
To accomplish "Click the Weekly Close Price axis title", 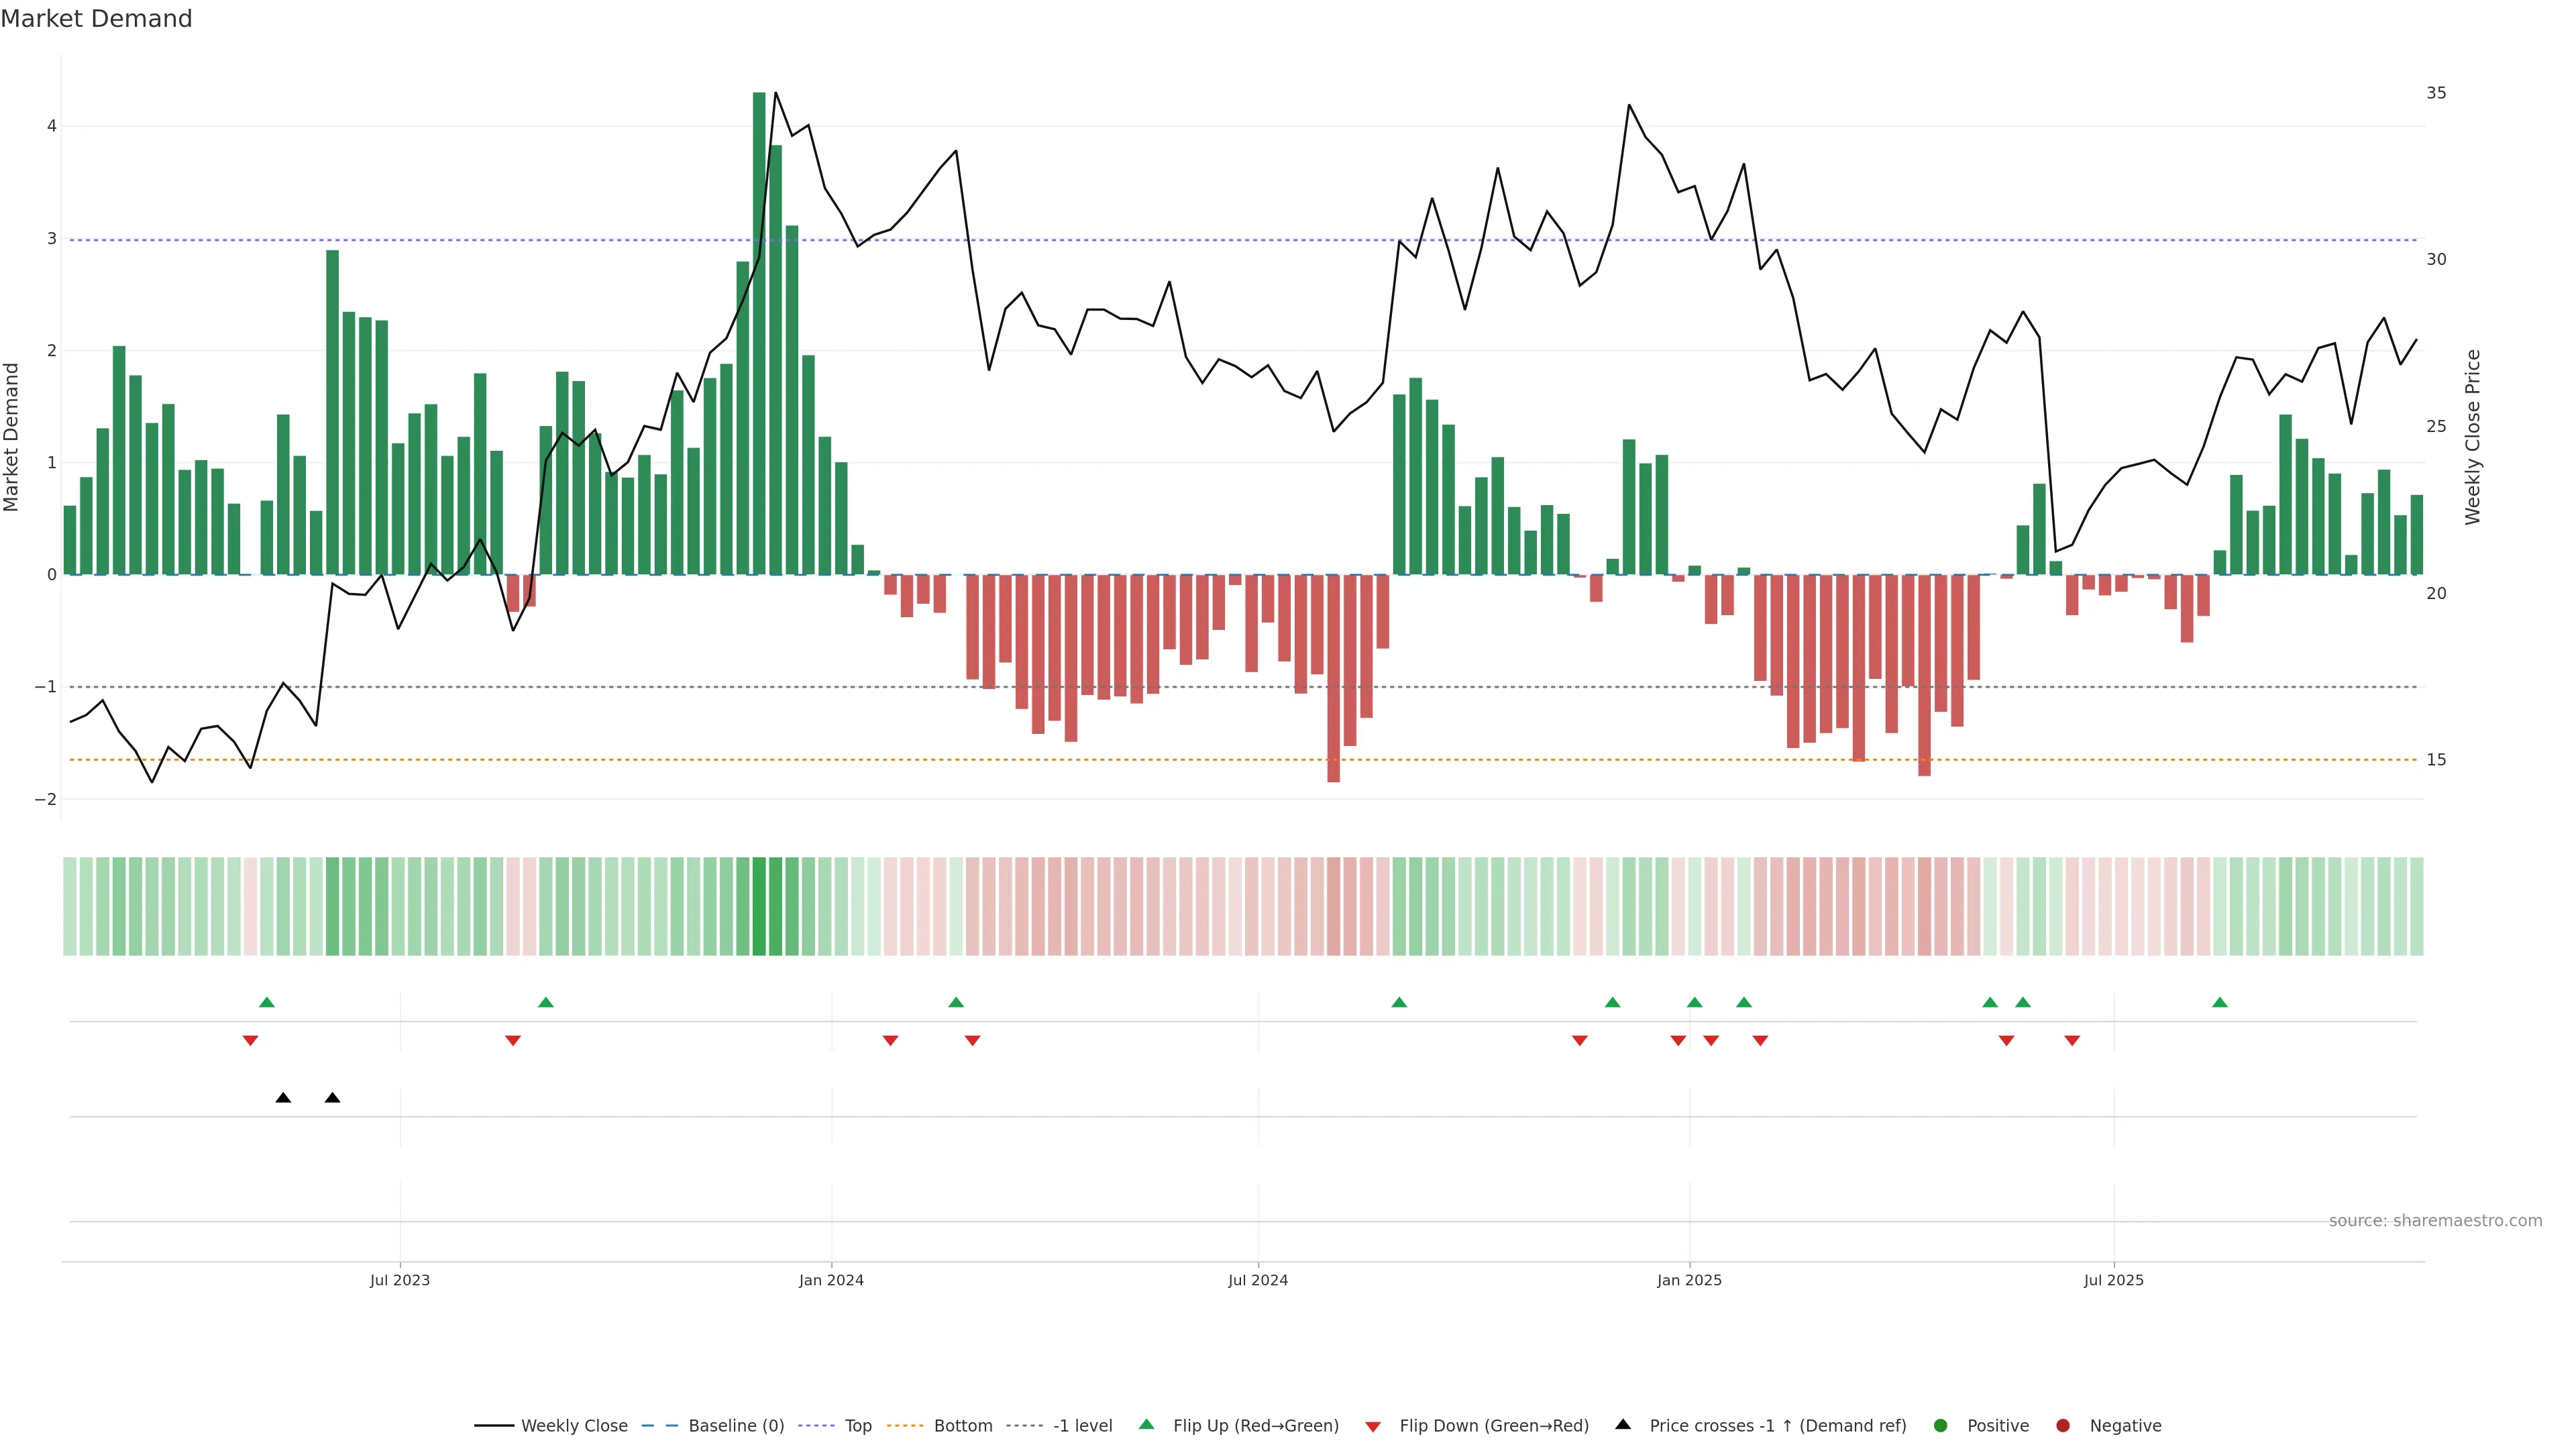I will click(x=2473, y=437).
